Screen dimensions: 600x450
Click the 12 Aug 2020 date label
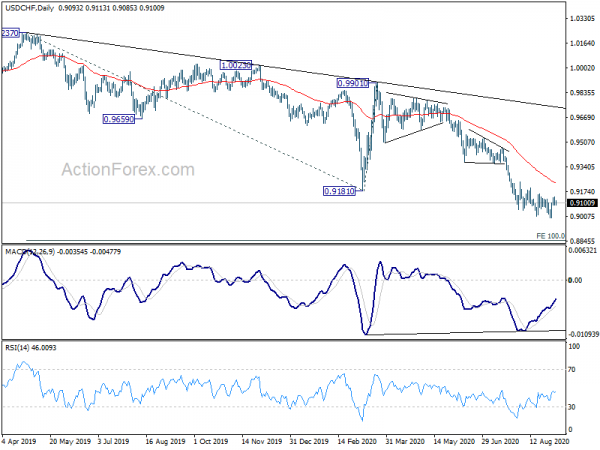click(x=549, y=442)
